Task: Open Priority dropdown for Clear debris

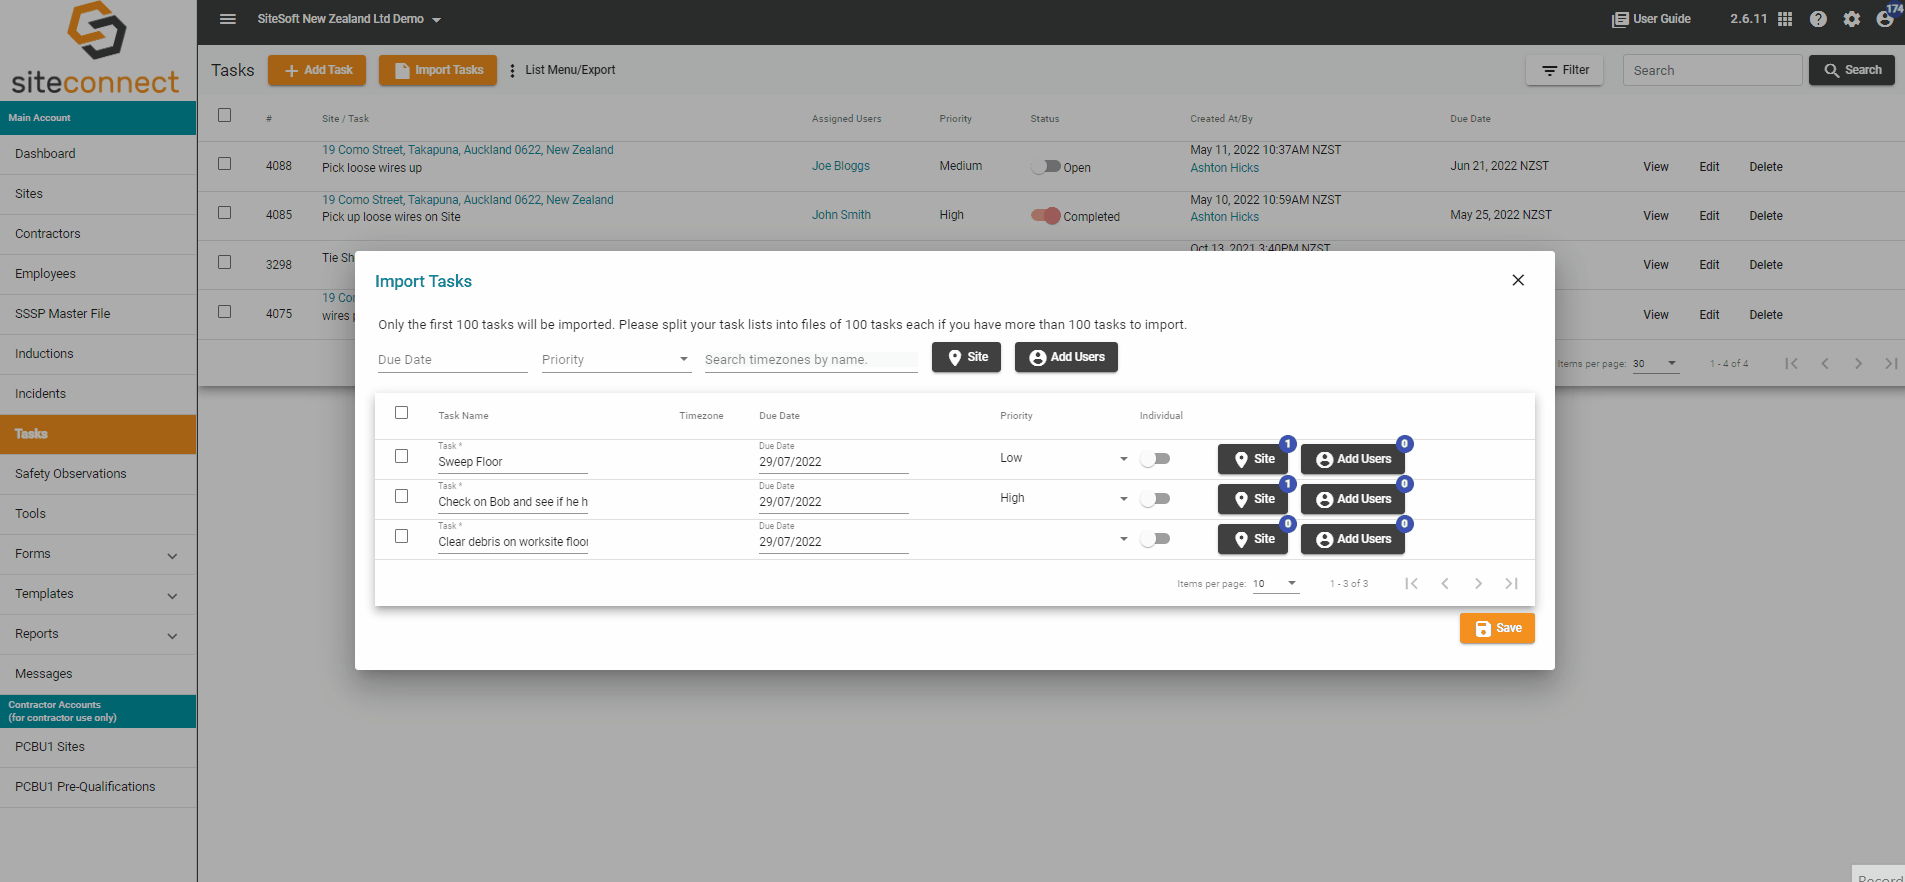Action: (x=1064, y=539)
